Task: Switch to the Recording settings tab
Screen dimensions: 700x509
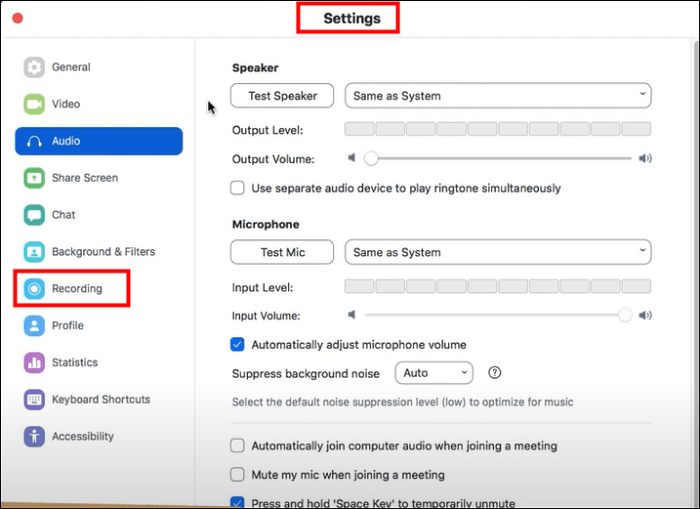Action: point(77,289)
